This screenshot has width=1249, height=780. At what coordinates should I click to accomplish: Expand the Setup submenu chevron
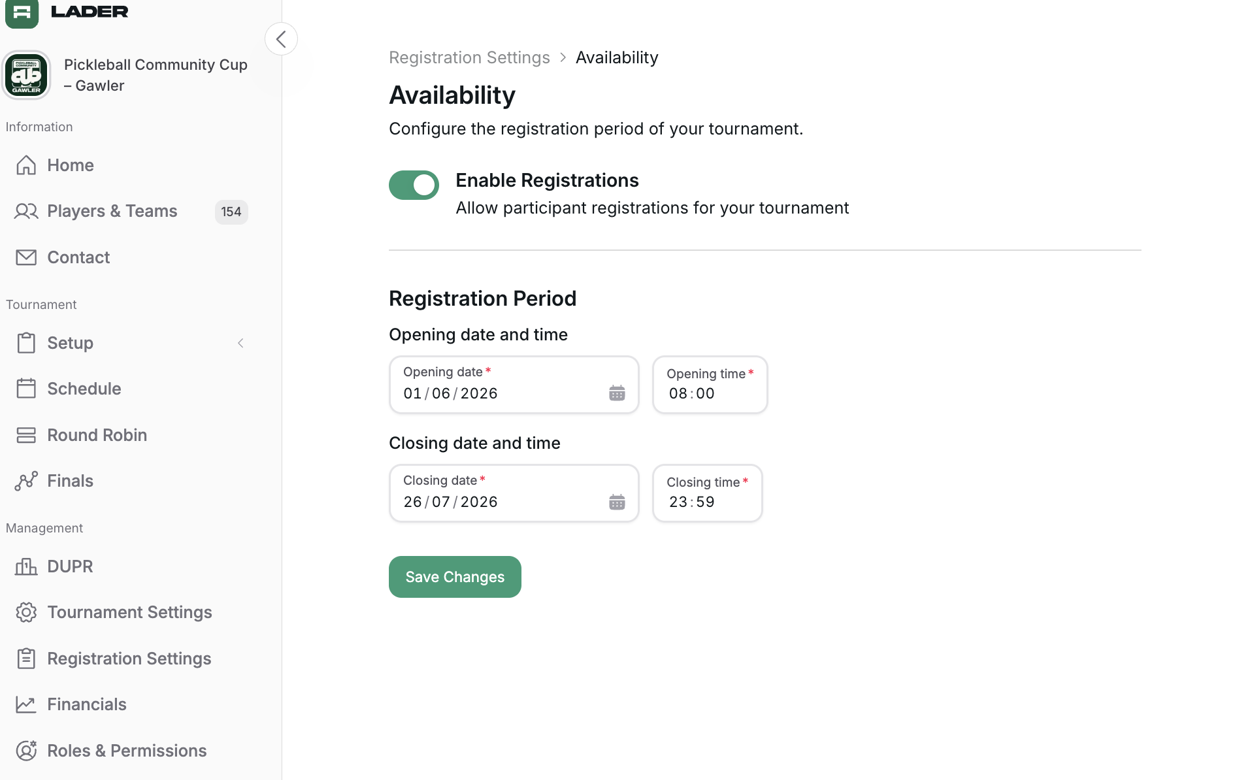tap(240, 343)
